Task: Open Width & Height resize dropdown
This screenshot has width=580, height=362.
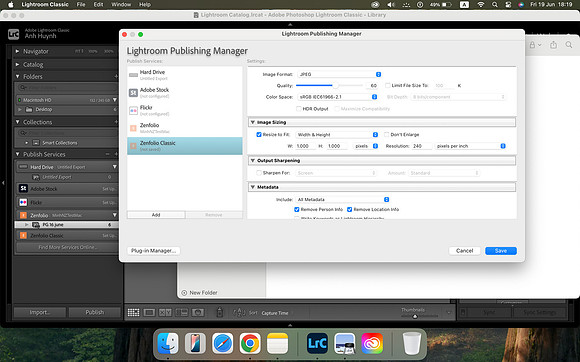Action: click(337, 135)
